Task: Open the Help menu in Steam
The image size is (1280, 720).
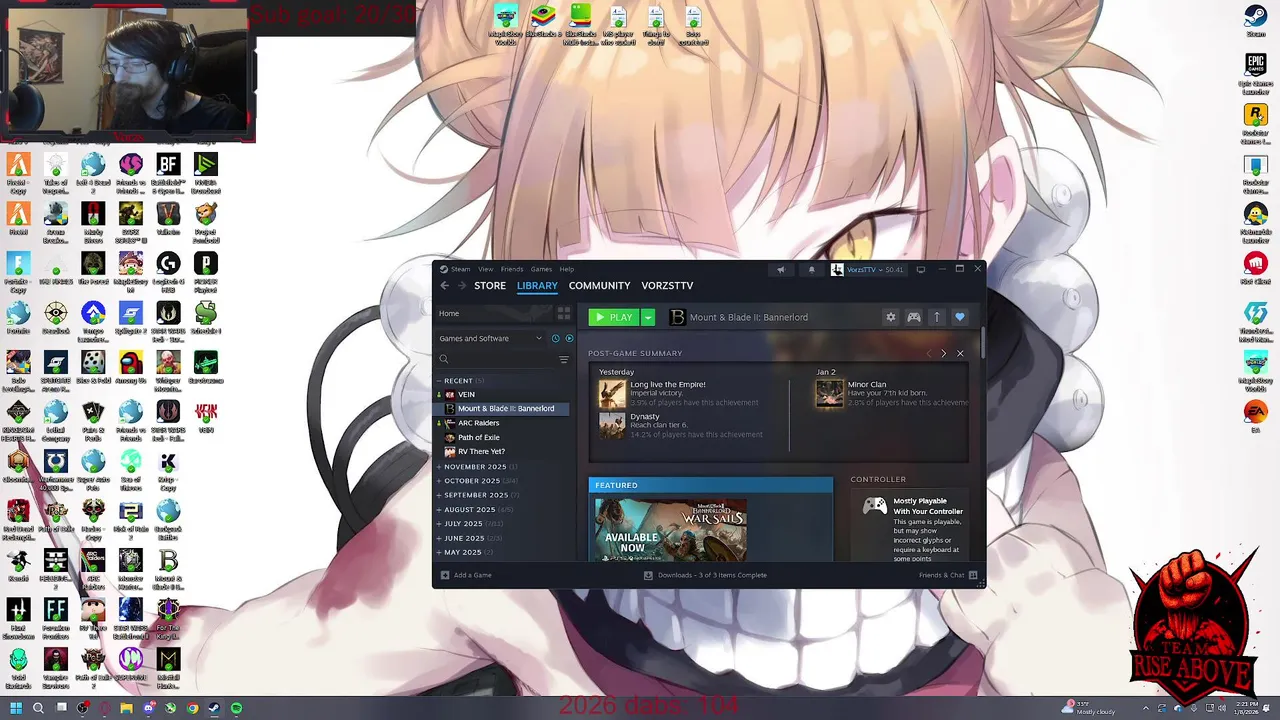Action: coord(567,269)
